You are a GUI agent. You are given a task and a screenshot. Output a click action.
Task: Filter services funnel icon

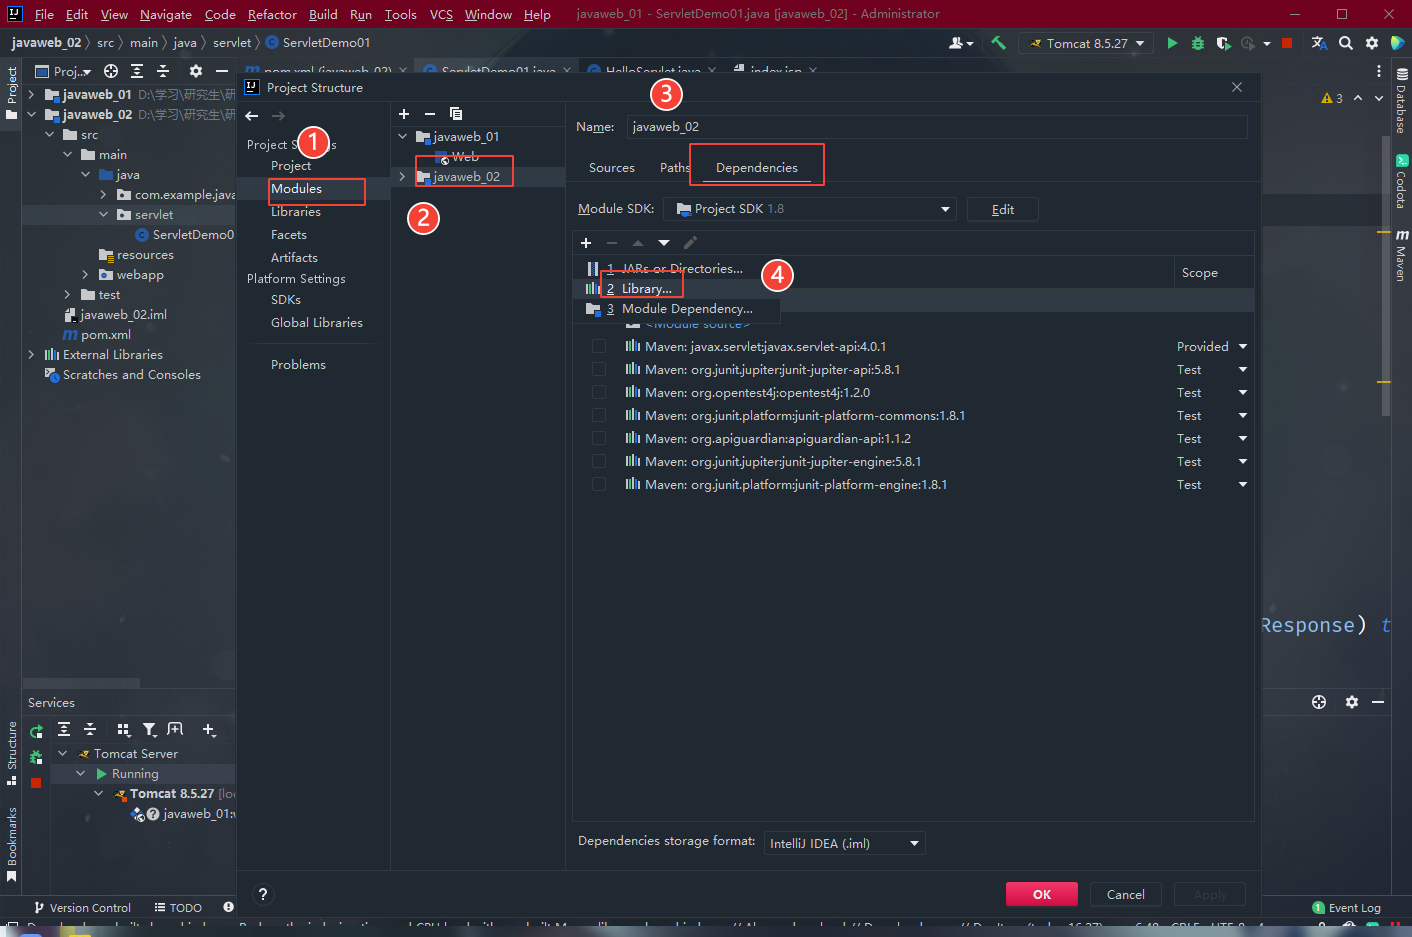click(149, 730)
